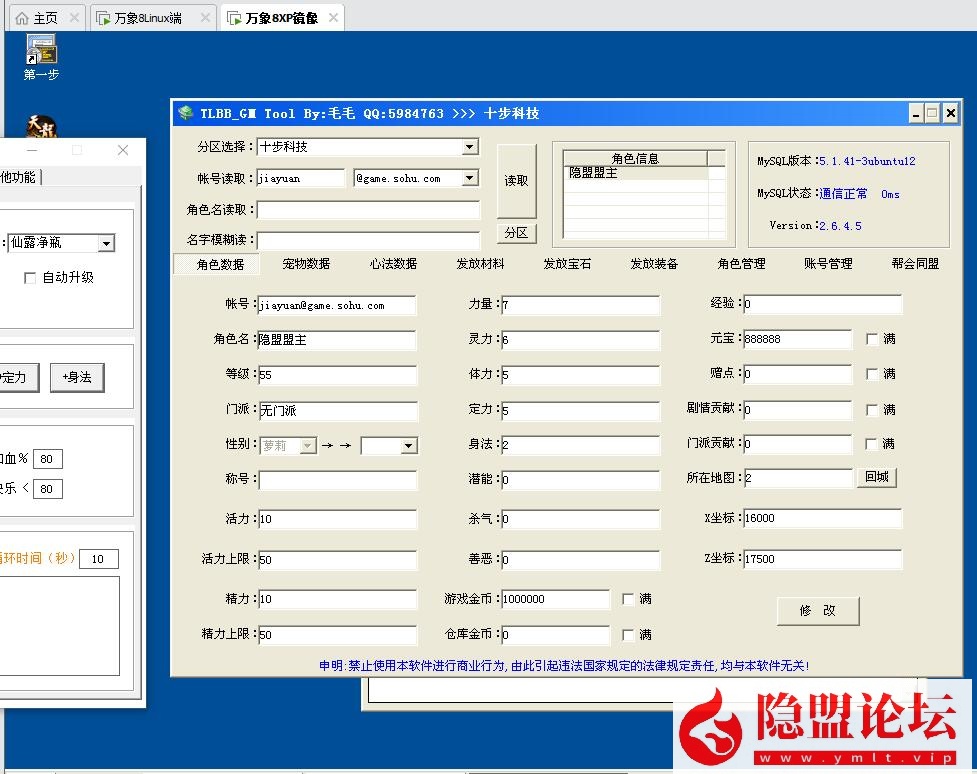977x774 pixels.
Task: Click the 回城 button next to 所在地图
Action: (x=877, y=477)
